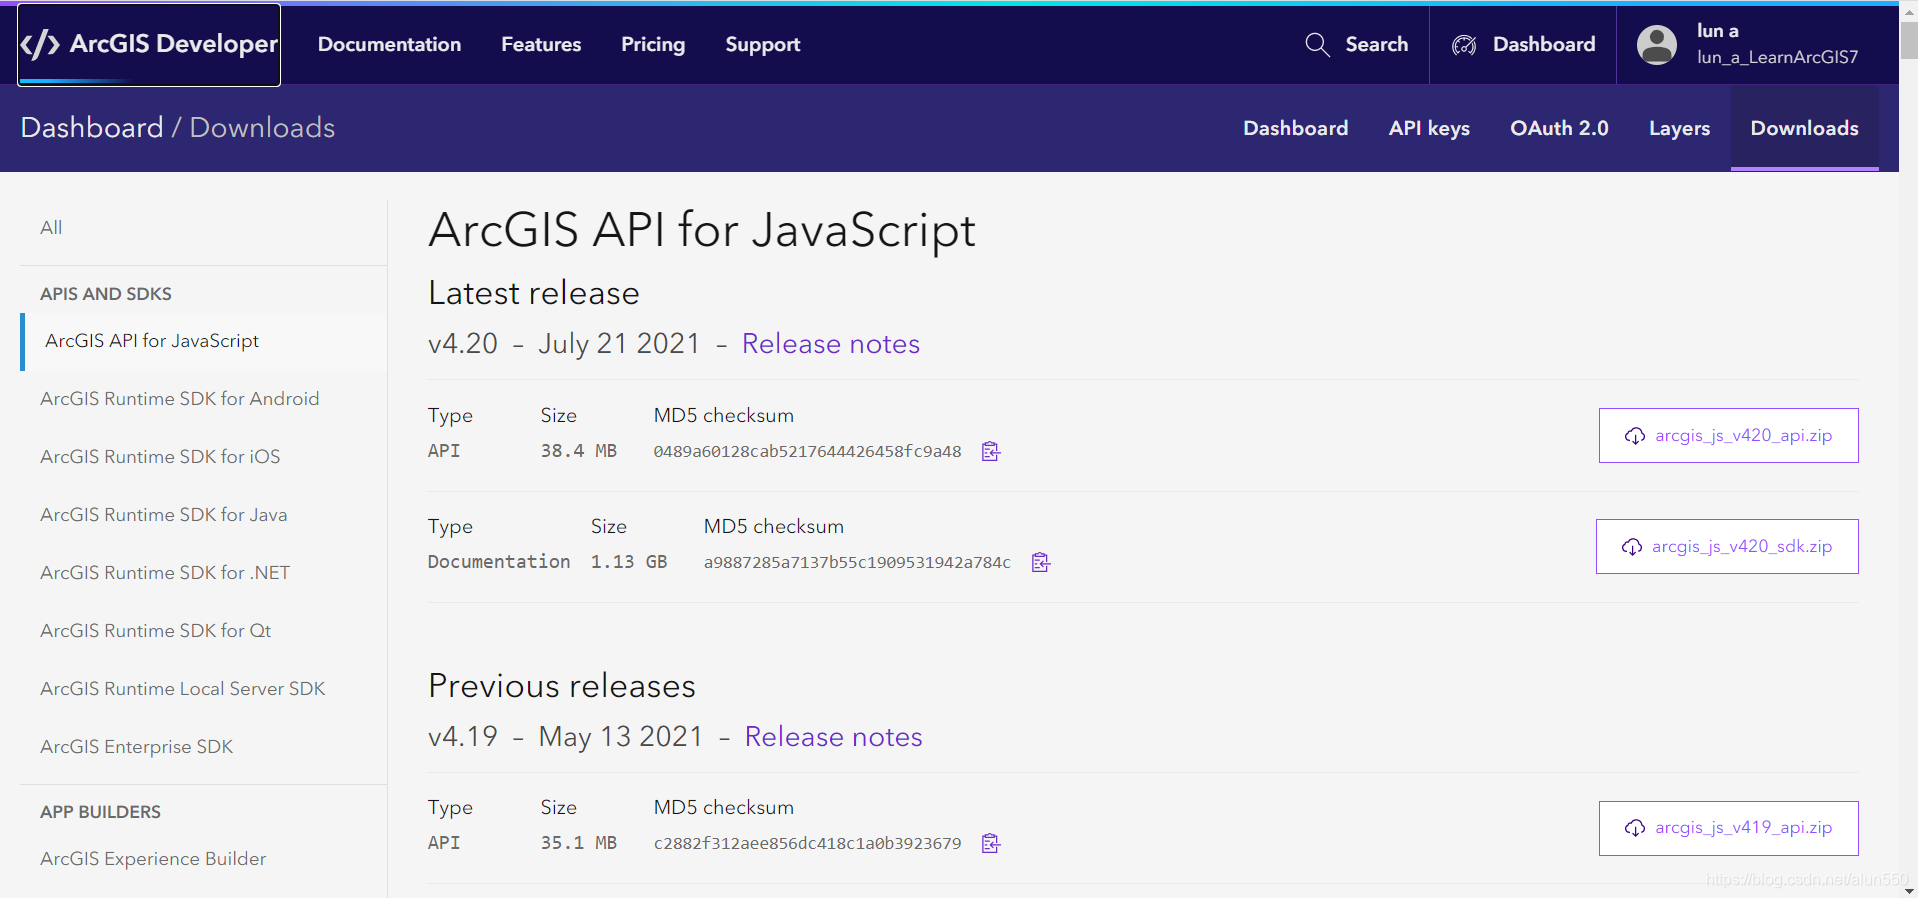Click checksum text c2882f312aee856dc418c1a0b3923679
This screenshot has height=898, width=1918.
[807, 844]
